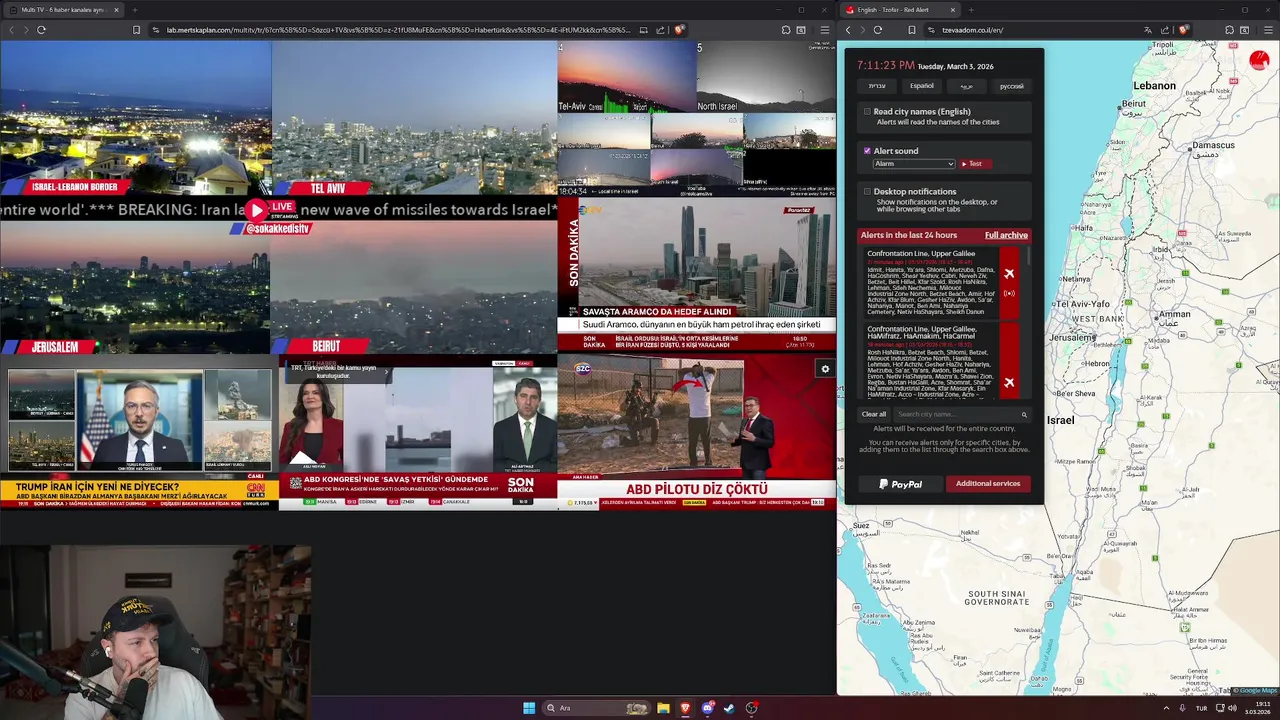Enable Desktop notifications checkbox
Viewport: 1280px width, 720px height.
[867, 191]
